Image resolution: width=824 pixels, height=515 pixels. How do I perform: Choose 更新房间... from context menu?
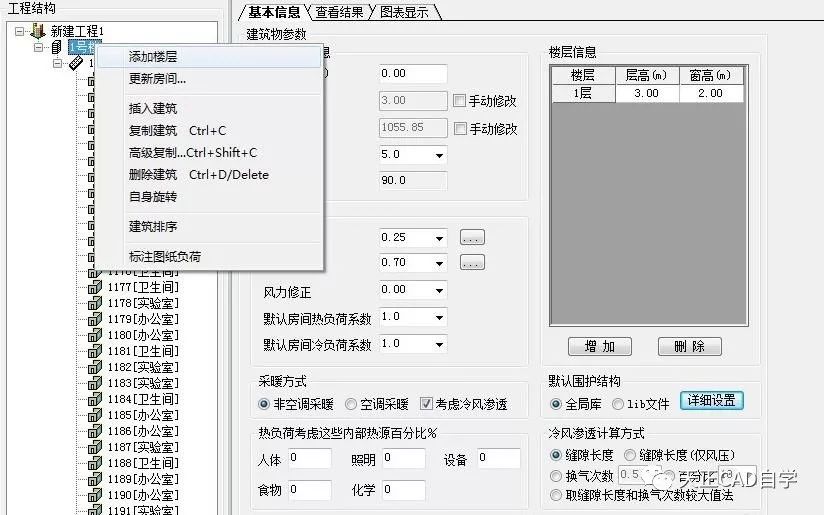tap(209, 79)
